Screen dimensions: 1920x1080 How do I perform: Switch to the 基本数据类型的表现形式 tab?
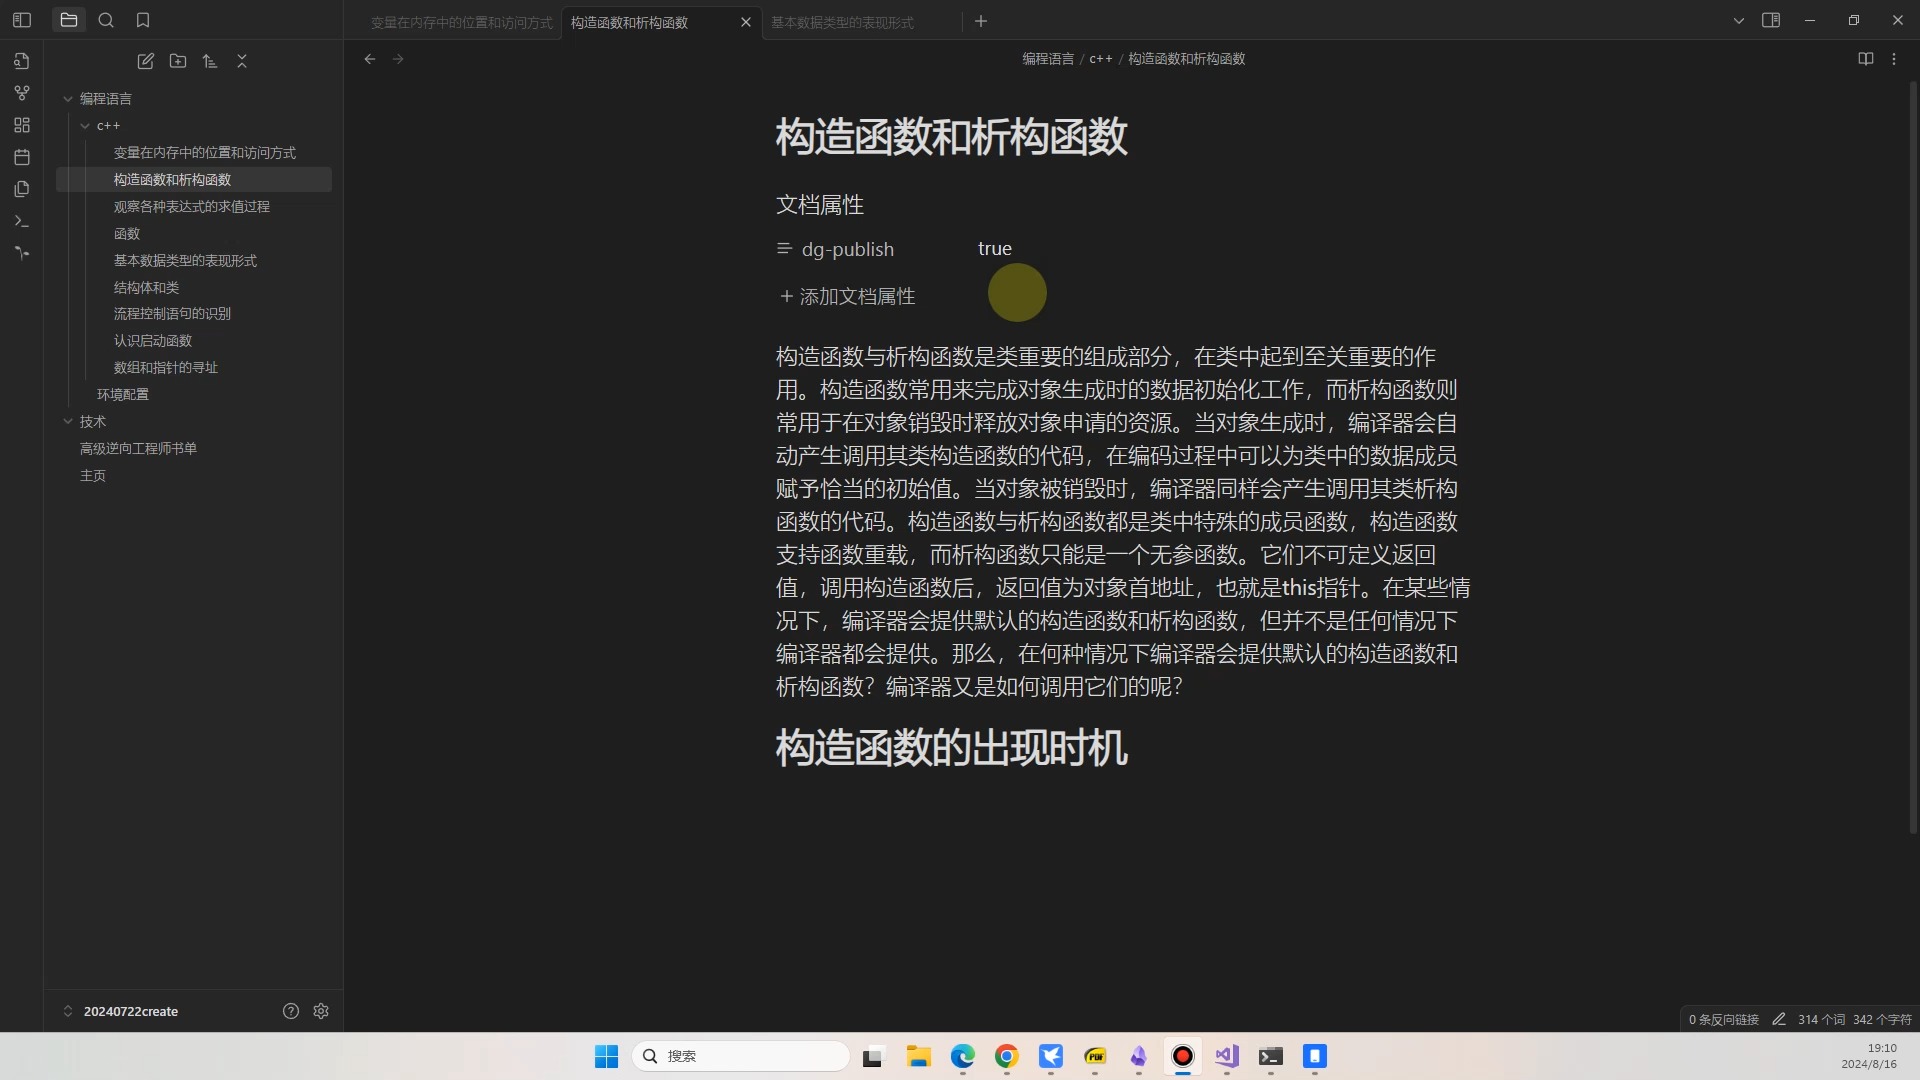click(842, 22)
